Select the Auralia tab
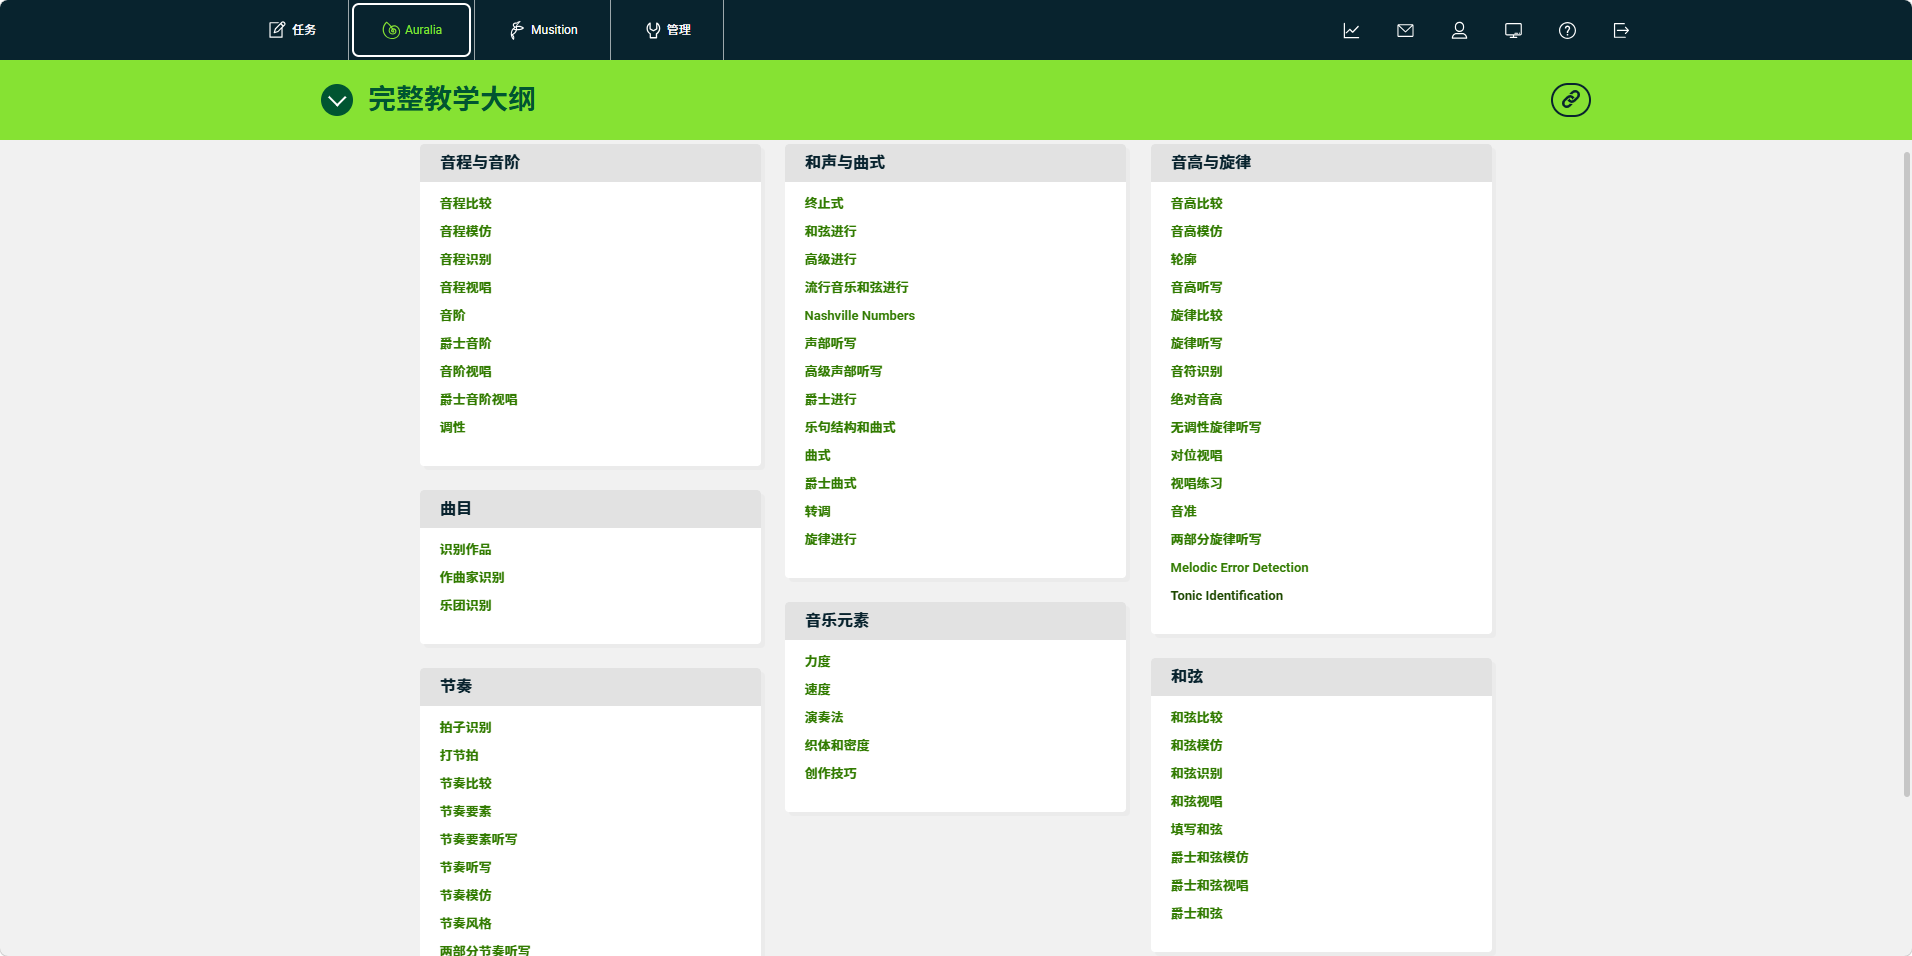The width and height of the screenshot is (1912, 956). [x=411, y=30]
